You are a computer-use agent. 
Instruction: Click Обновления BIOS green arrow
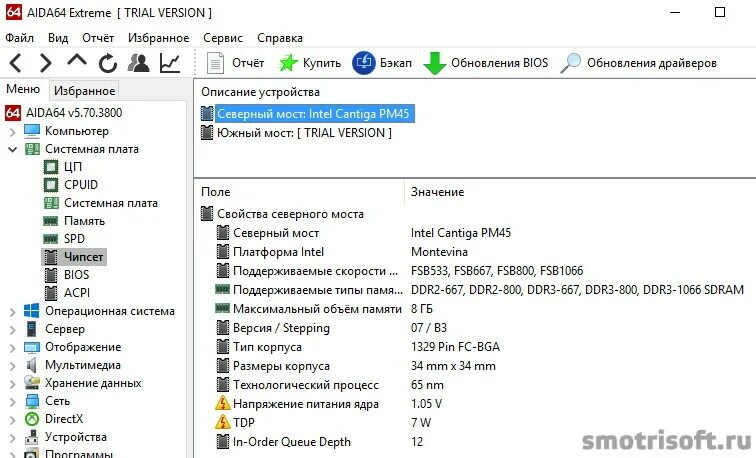486,63
